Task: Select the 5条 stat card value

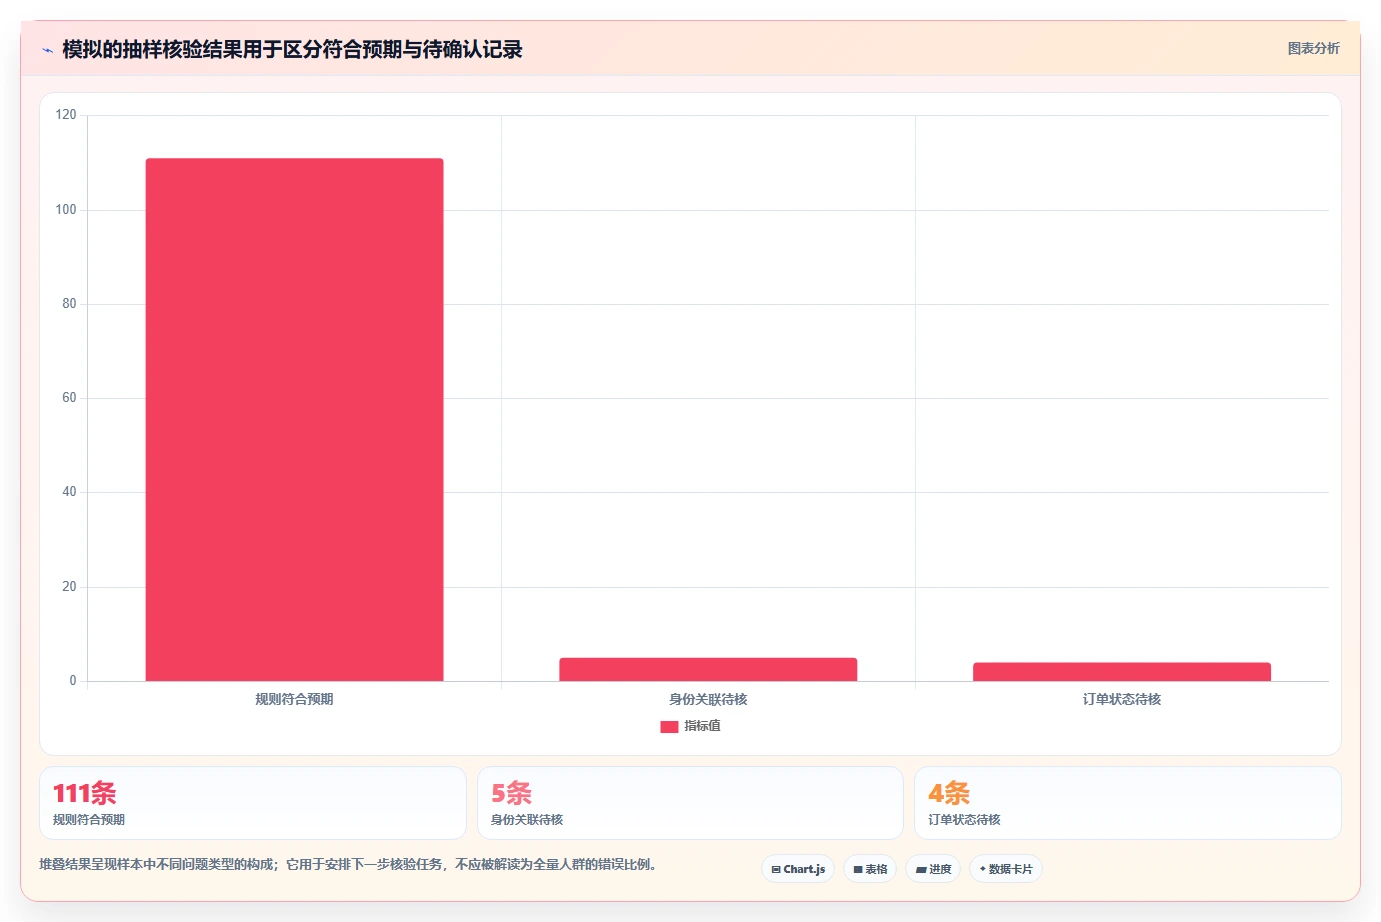Action: (x=511, y=793)
